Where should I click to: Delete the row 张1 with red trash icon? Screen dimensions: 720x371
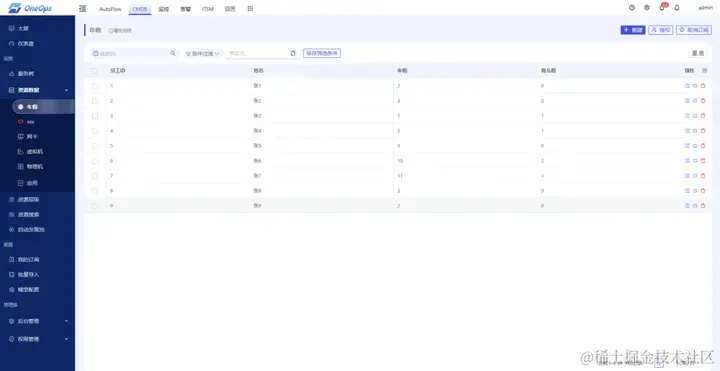coord(703,86)
